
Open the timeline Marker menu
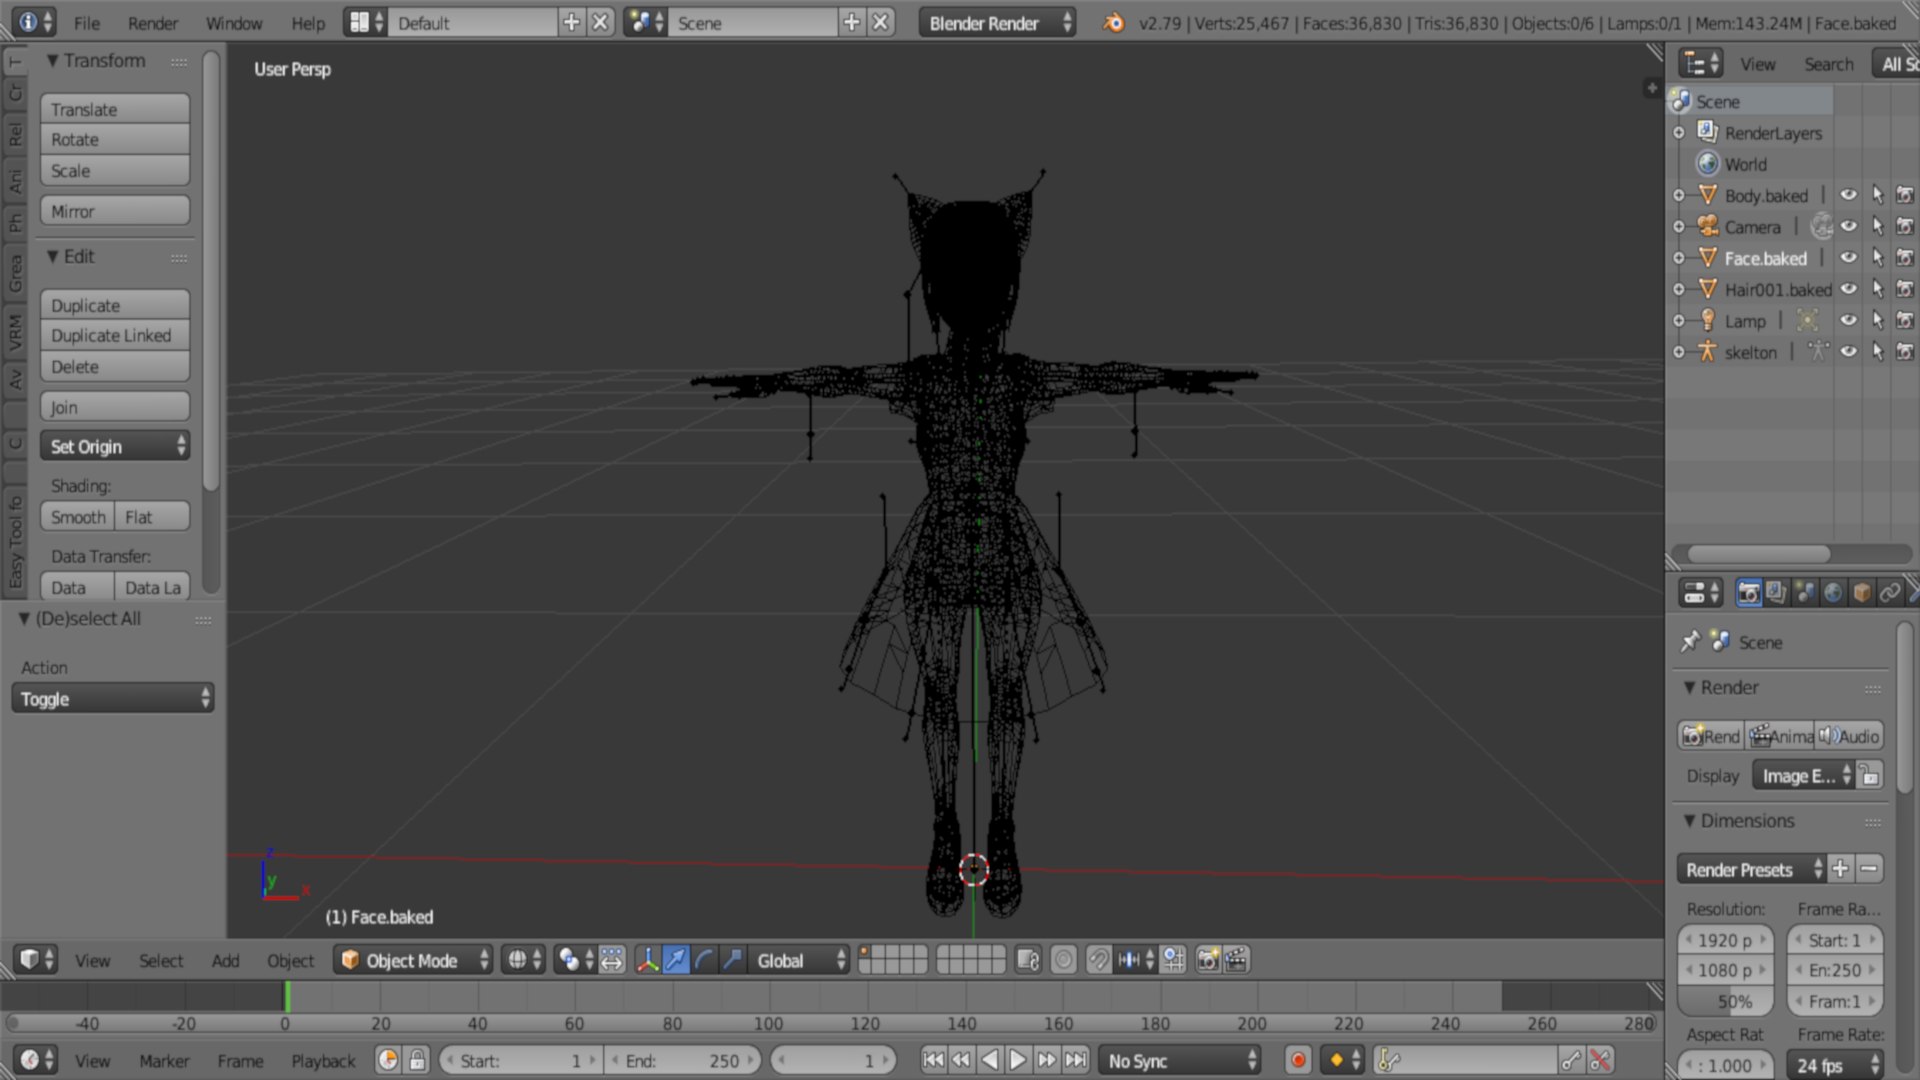(164, 1061)
